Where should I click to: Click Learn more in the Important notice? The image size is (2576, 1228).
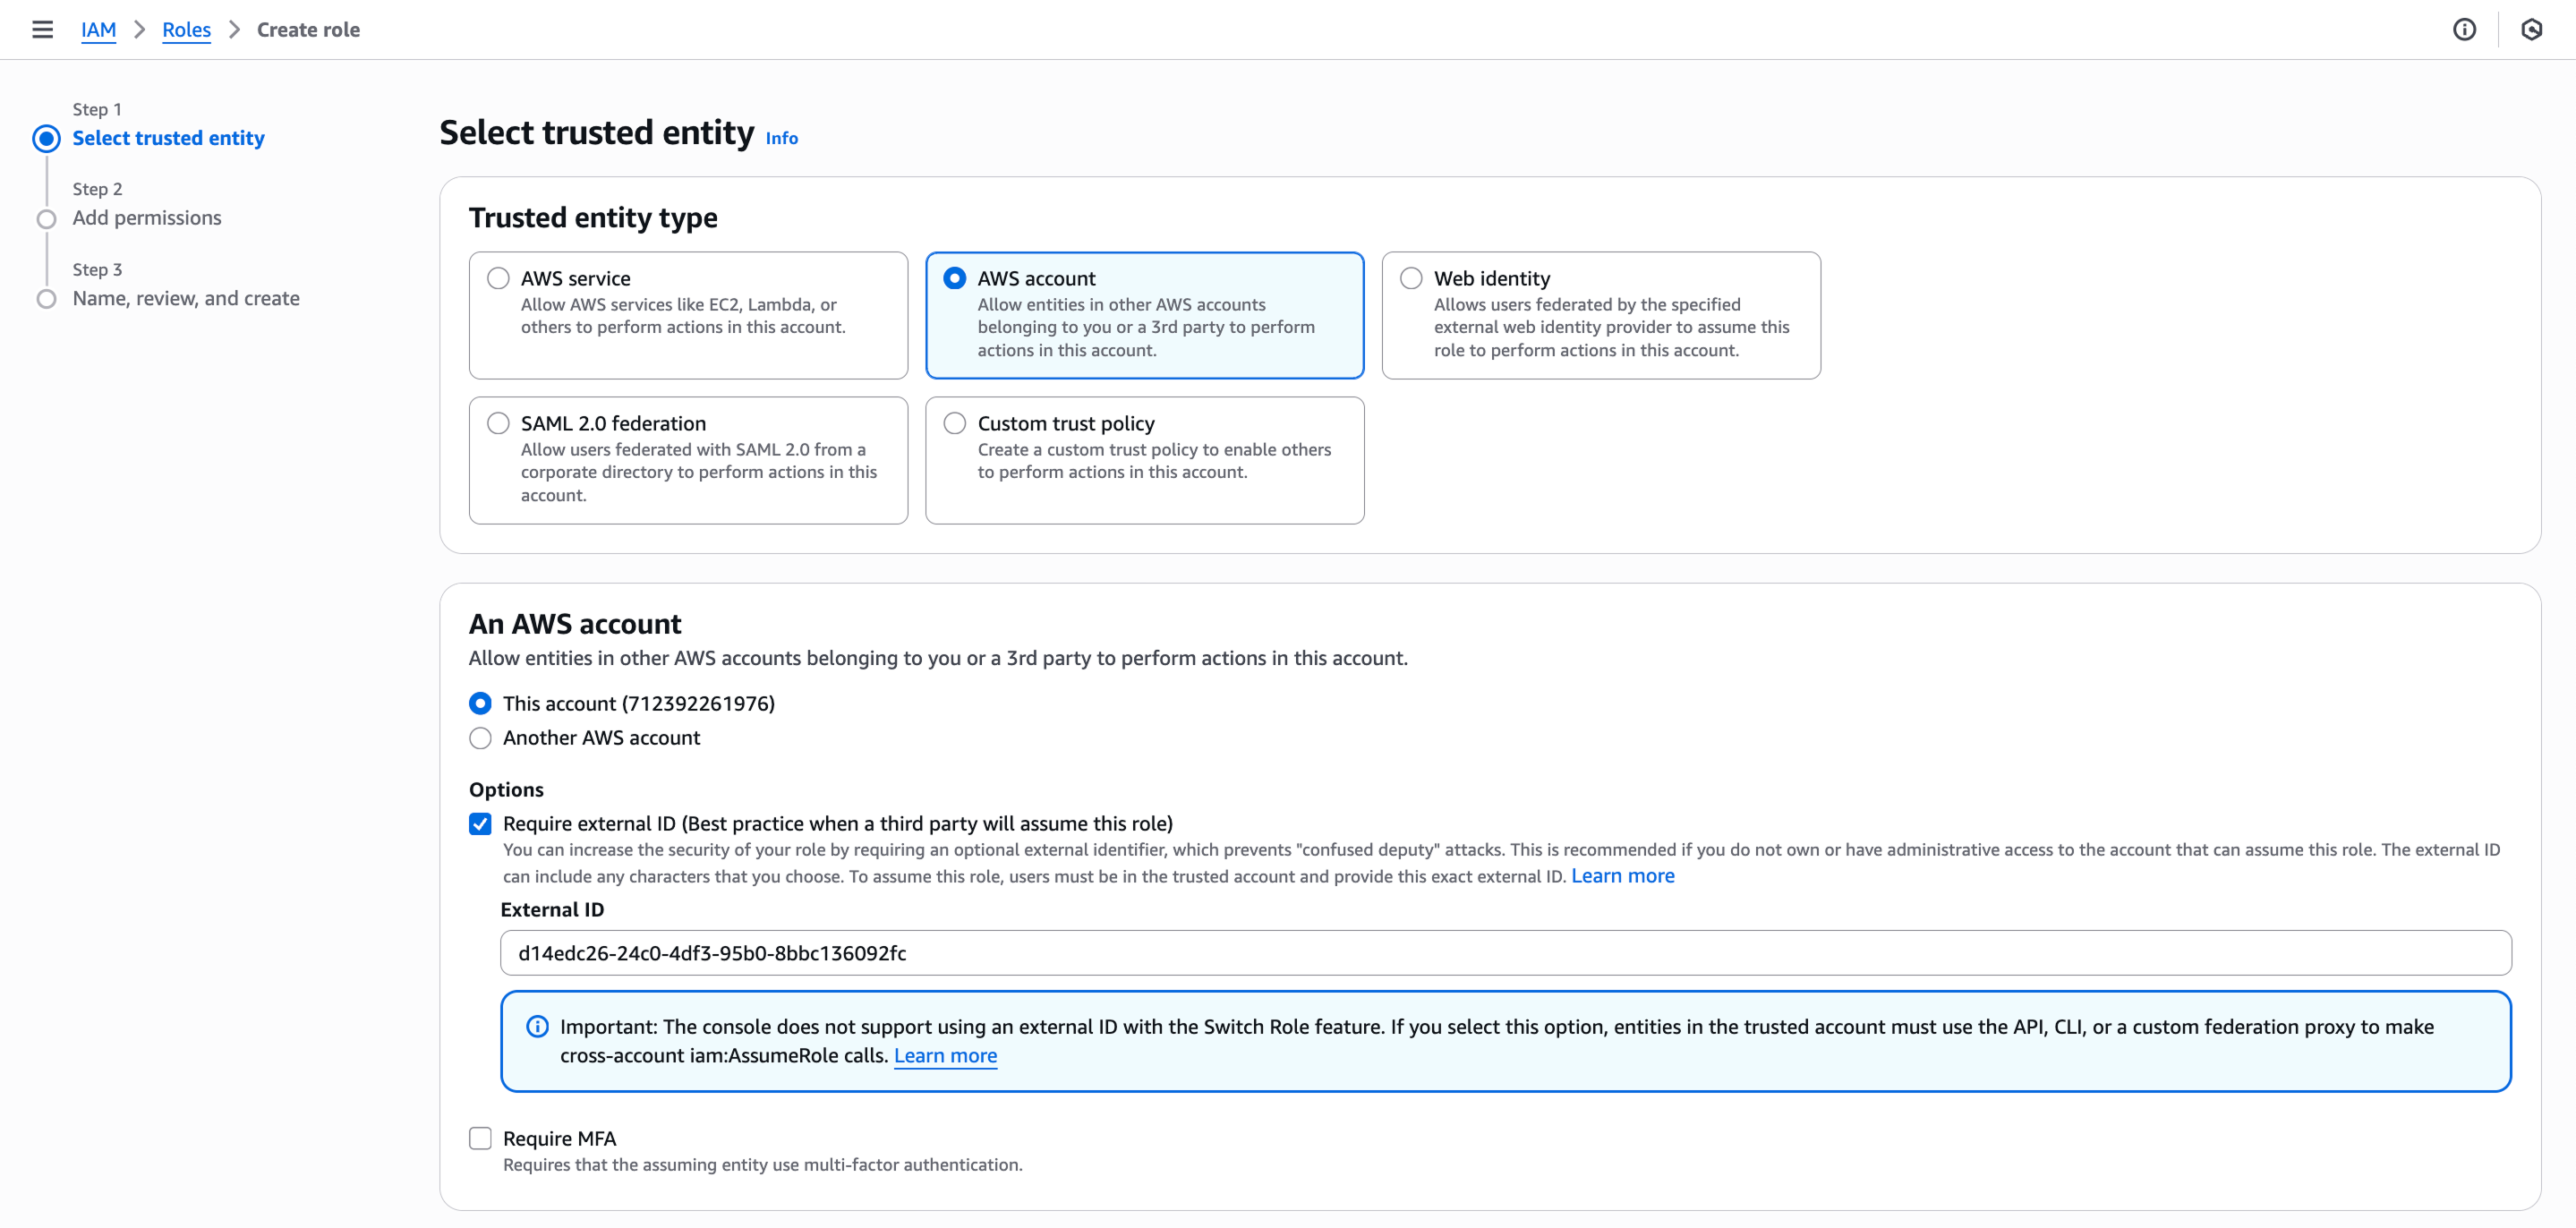(944, 1055)
